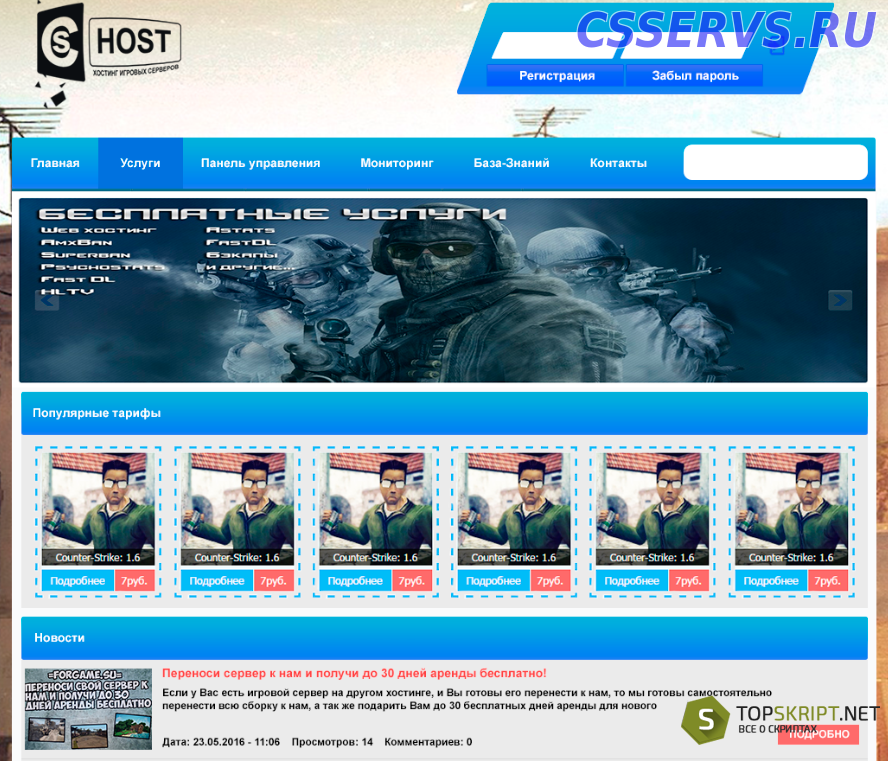Focus the password field beside the login field
The height and width of the screenshot is (761, 888).
(682, 47)
